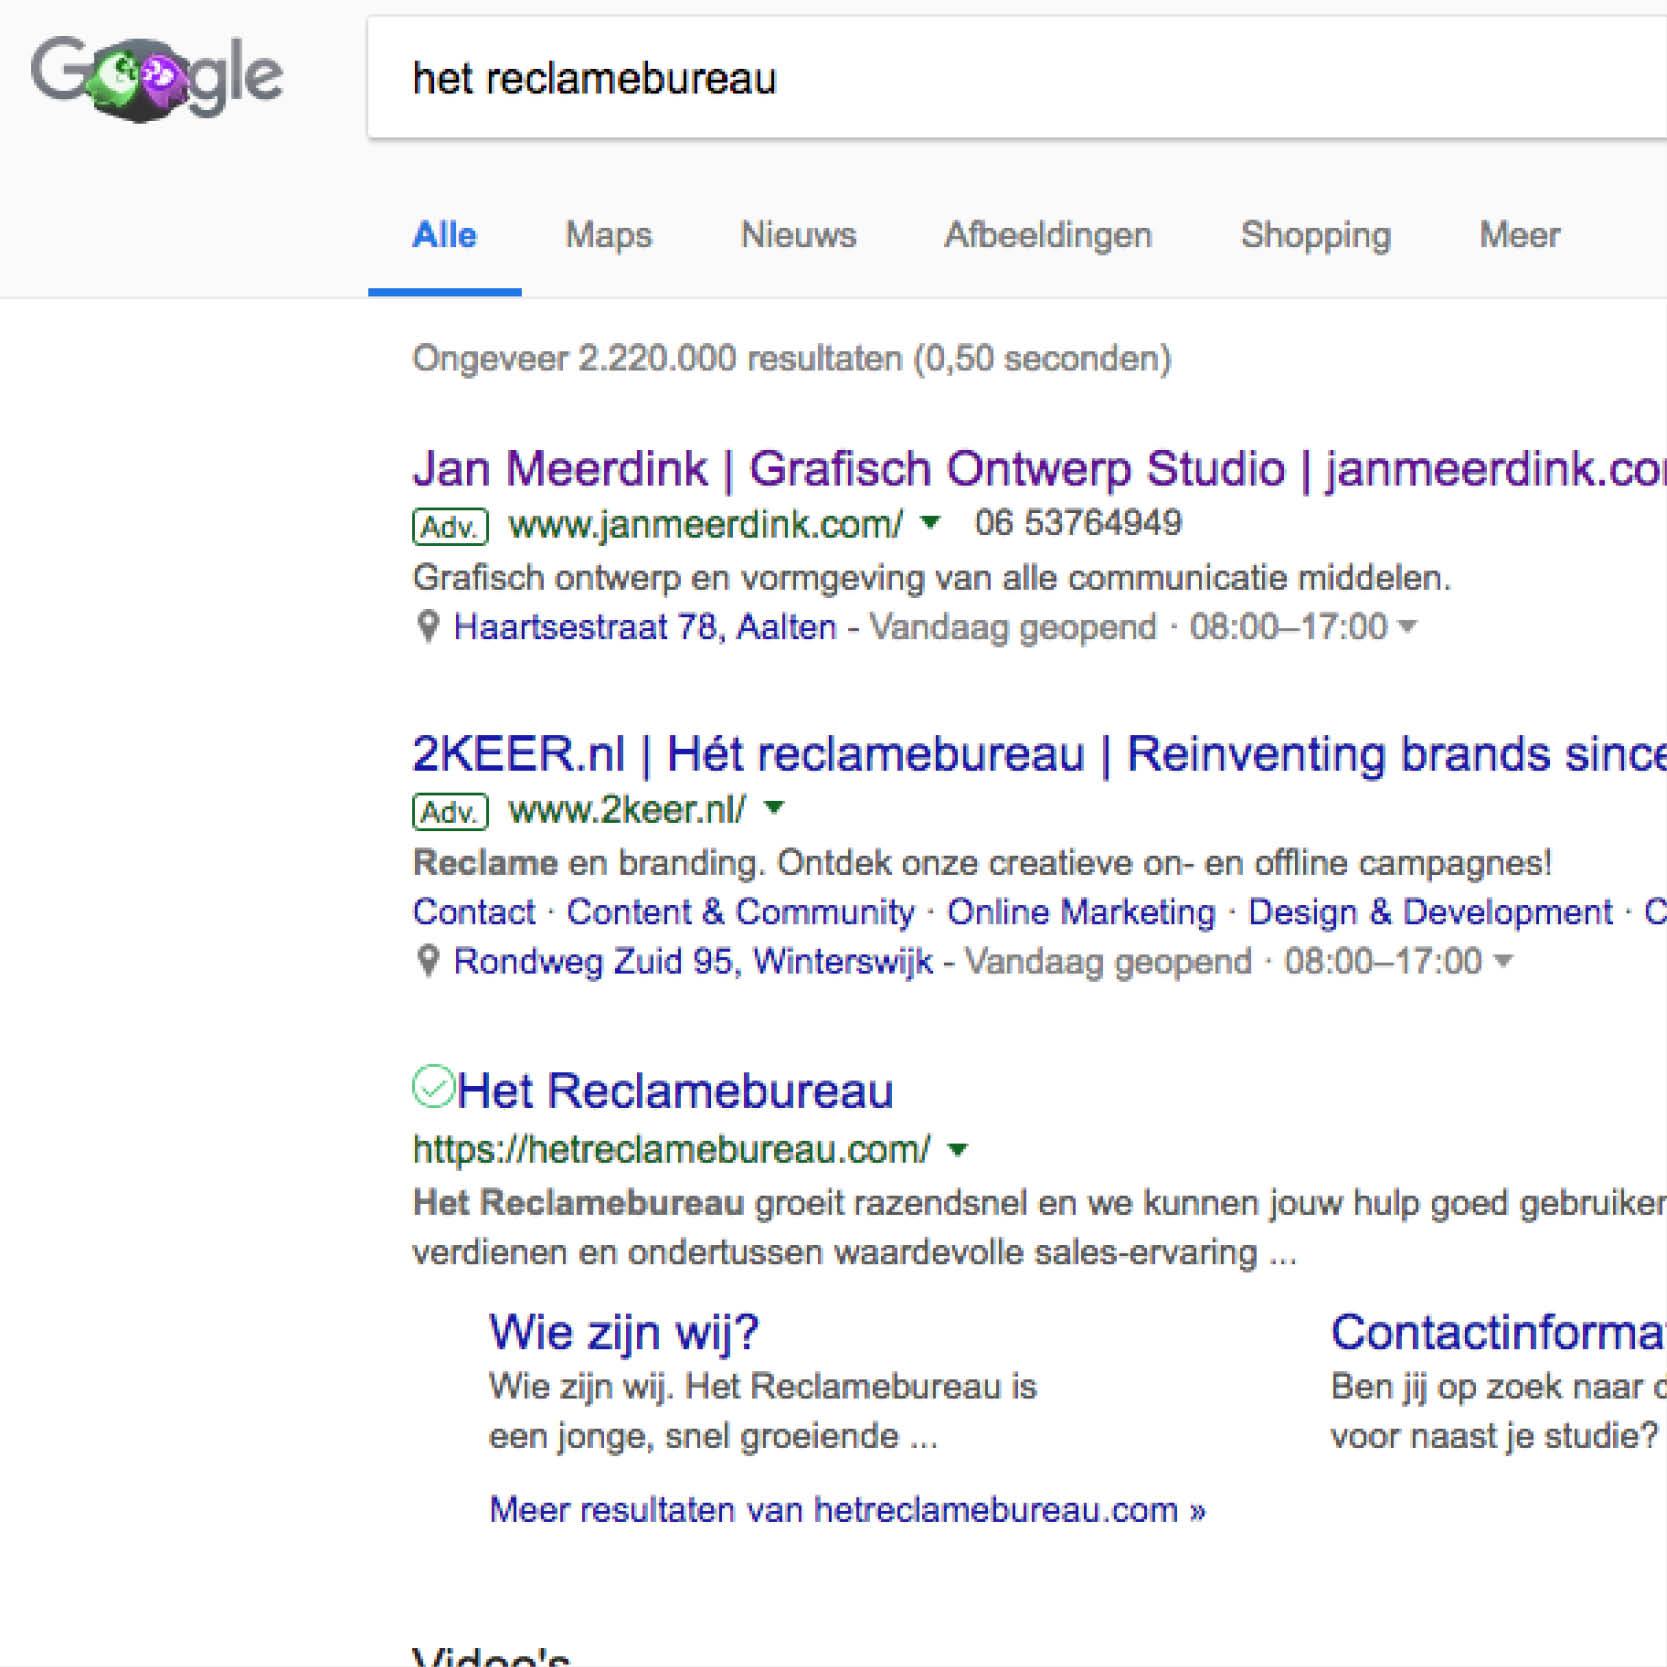Open the Meer search options menu
Screen dimensions: 1667x1667
[1519, 235]
